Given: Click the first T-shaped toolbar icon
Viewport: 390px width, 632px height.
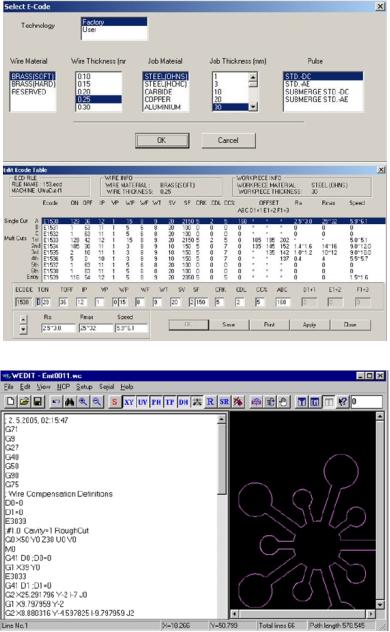Looking at the screenshot, I should pos(302,401).
